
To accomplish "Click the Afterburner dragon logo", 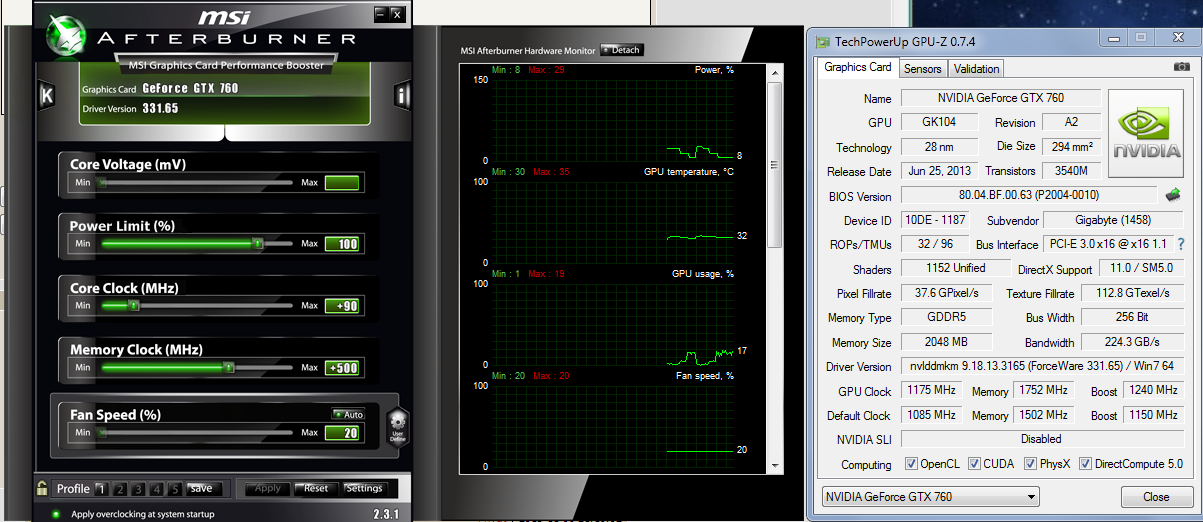I will coord(68,36).
